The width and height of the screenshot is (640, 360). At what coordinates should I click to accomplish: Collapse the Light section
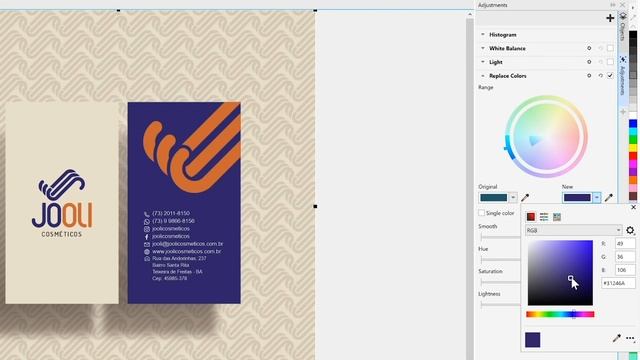[x=483, y=62]
